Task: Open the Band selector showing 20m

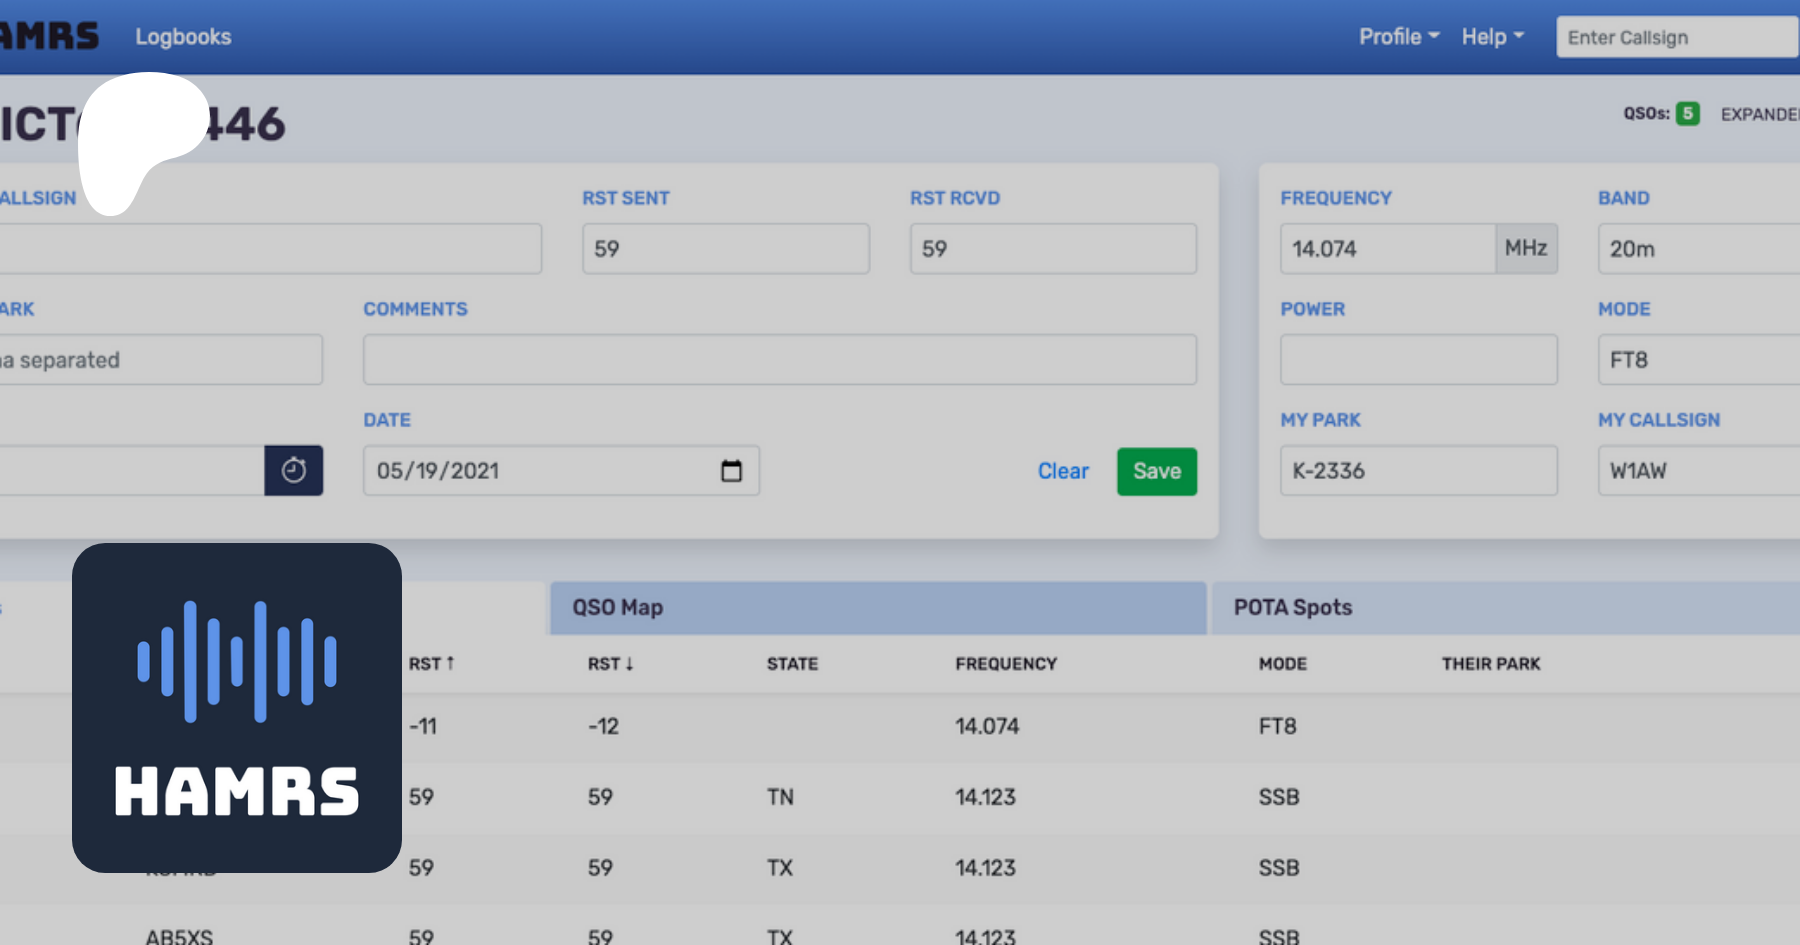Action: pyautogui.click(x=1698, y=249)
